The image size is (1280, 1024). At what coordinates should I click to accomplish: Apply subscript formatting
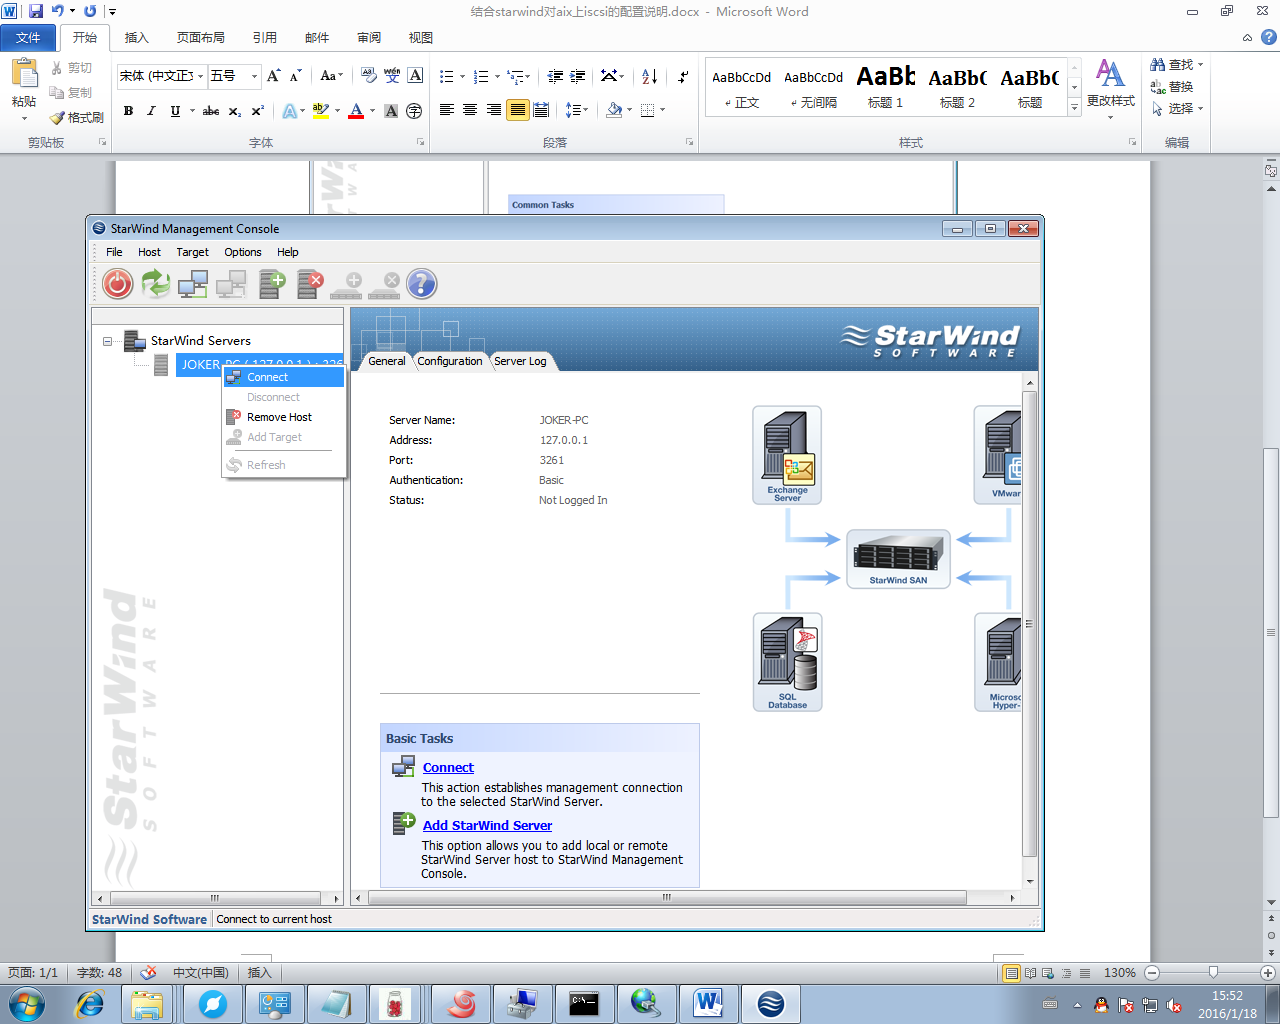point(235,111)
